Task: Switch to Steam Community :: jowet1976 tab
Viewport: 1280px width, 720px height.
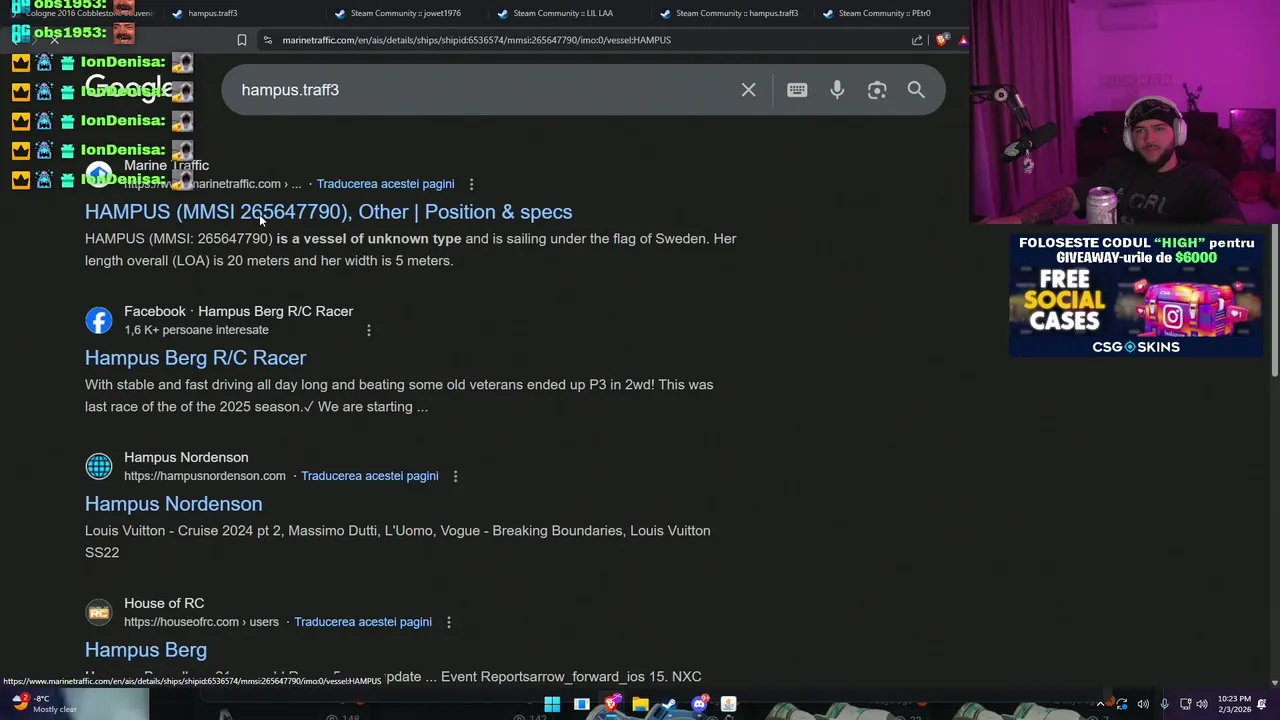Action: (x=398, y=13)
